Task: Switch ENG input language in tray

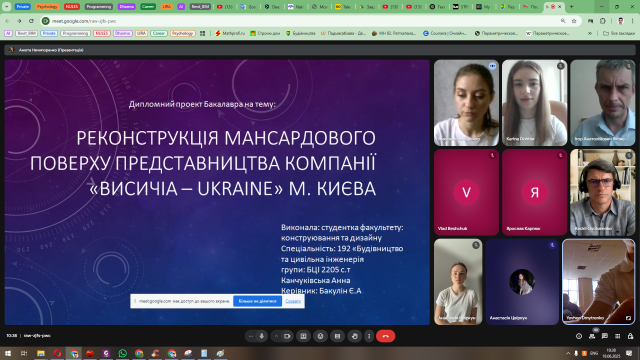Action: pyautogui.click(x=594, y=353)
